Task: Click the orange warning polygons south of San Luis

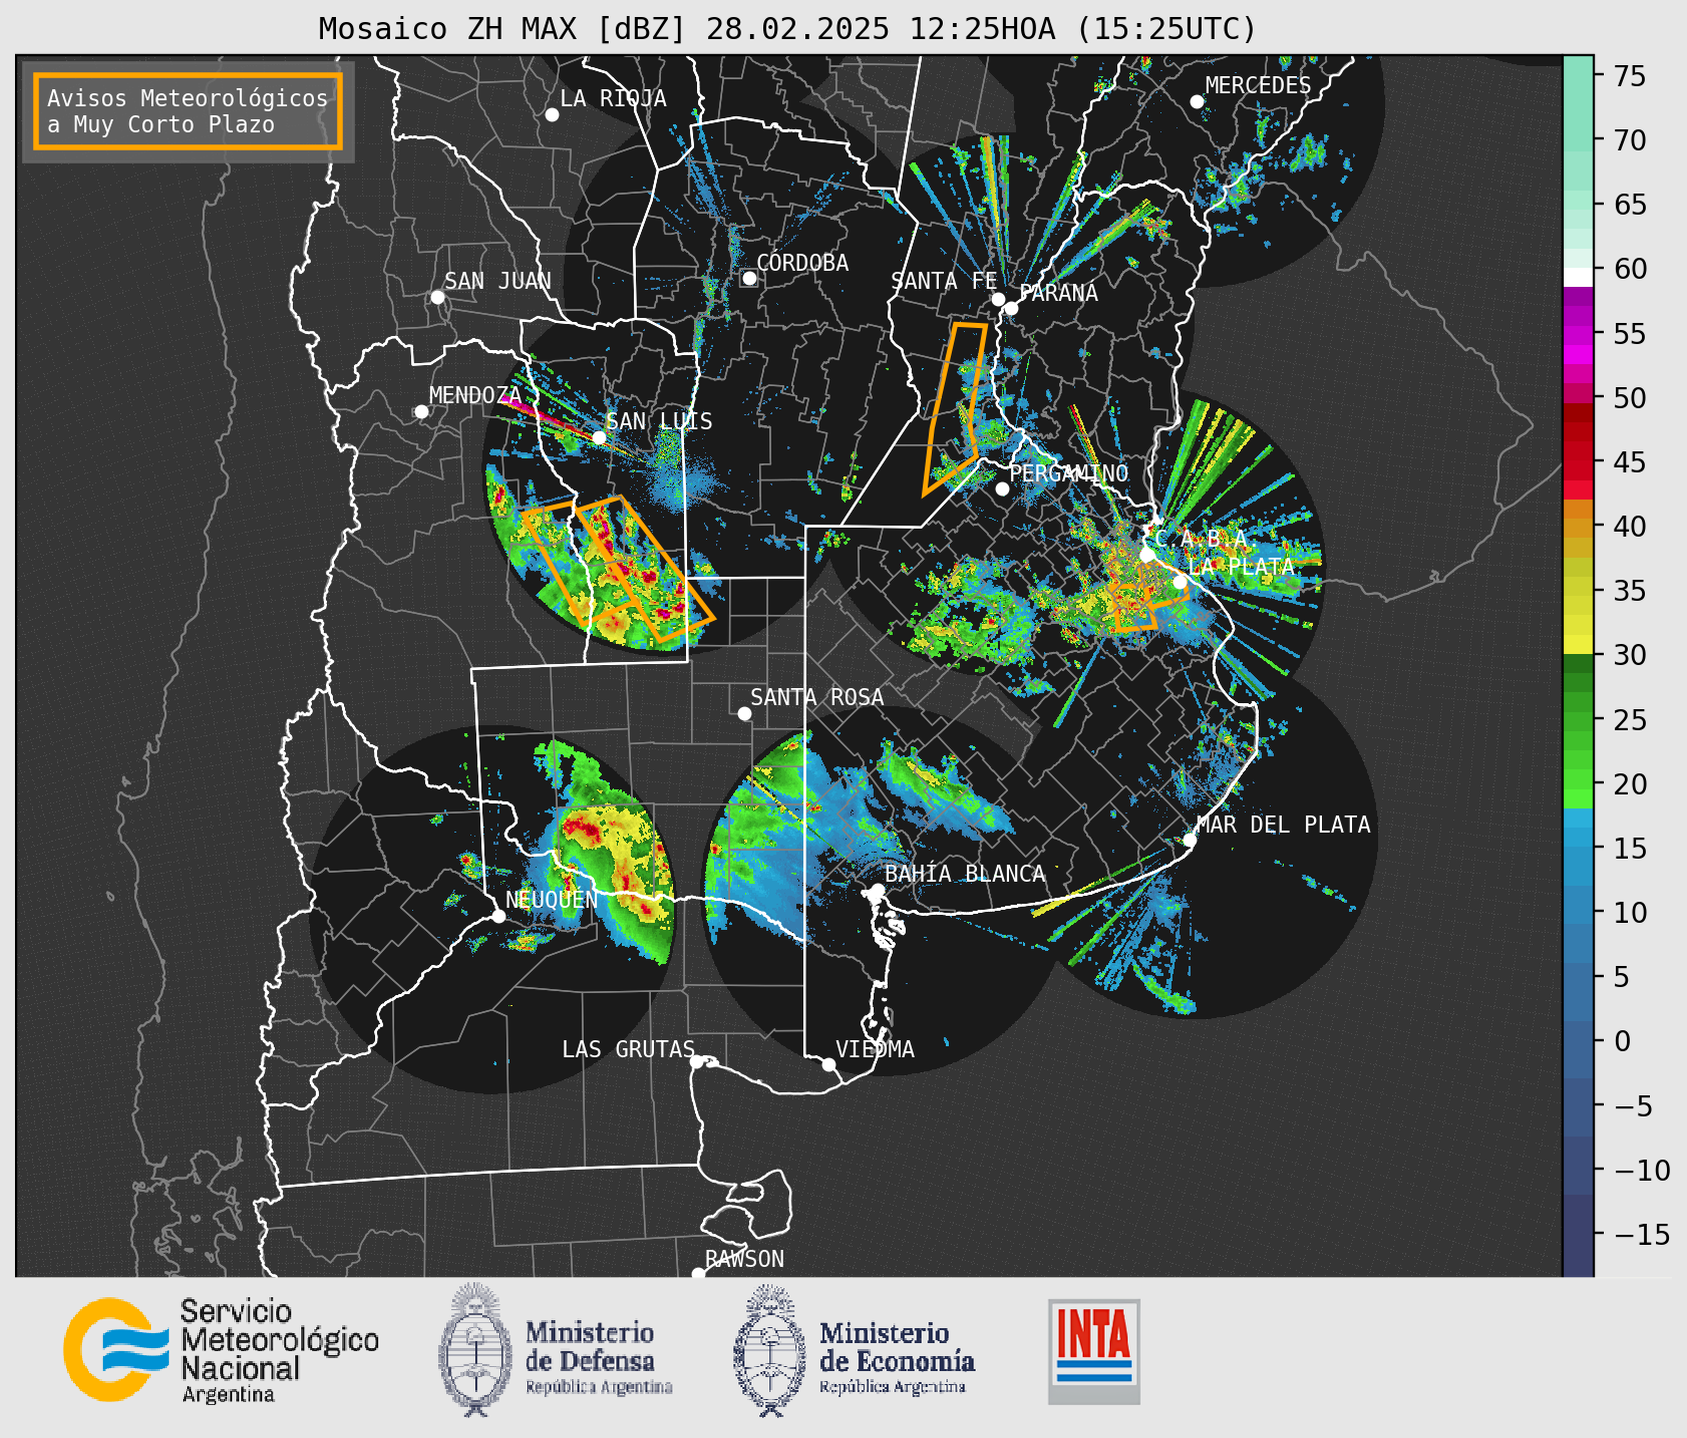Action: click(618, 568)
